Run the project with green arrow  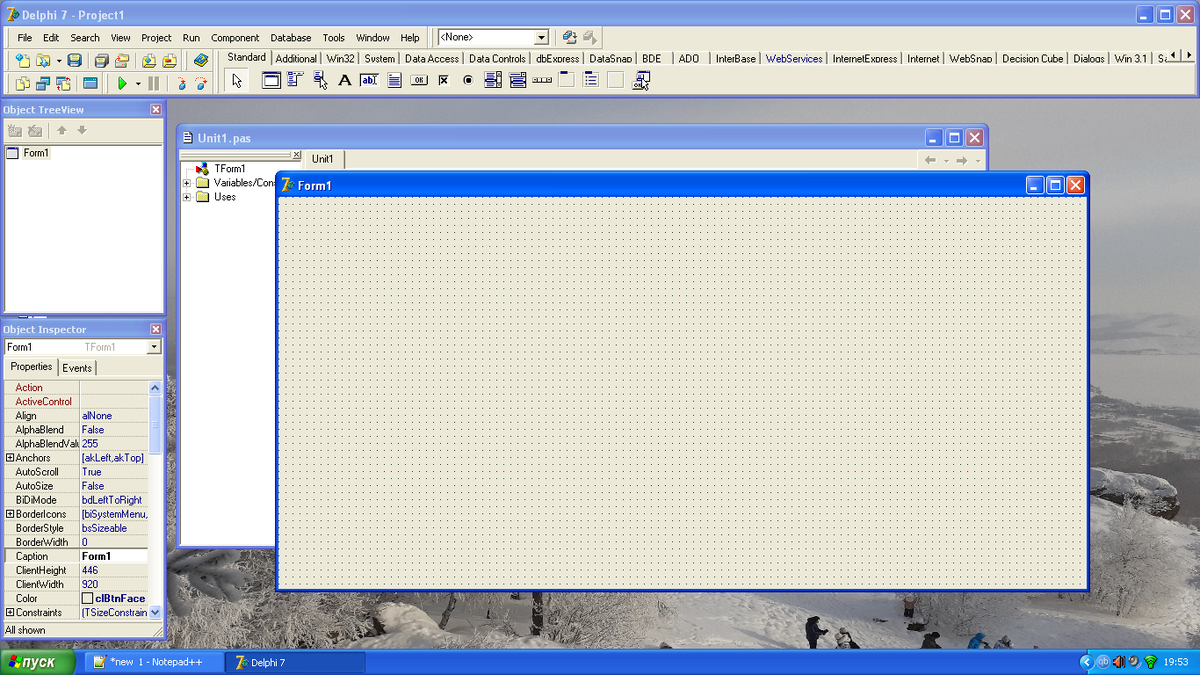coord(122,83)
